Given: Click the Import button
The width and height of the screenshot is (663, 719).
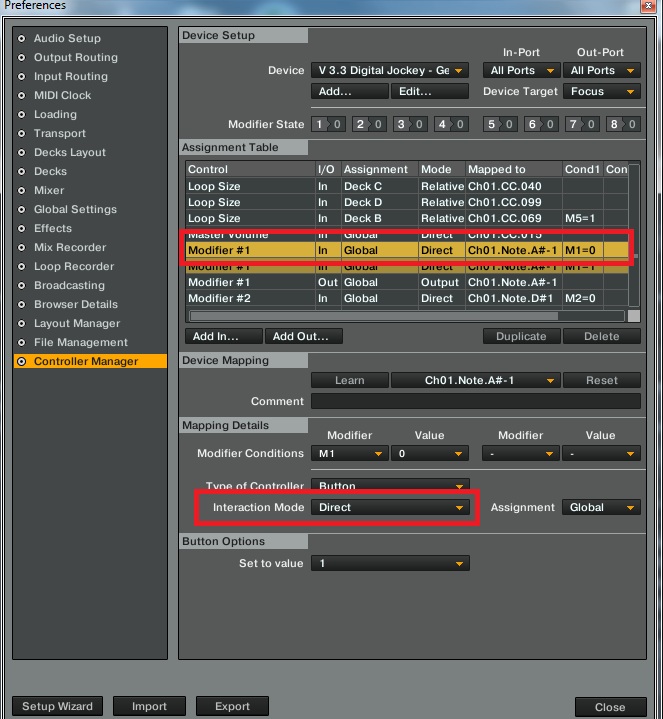Looking at the screenshot, I should [149, 706].
